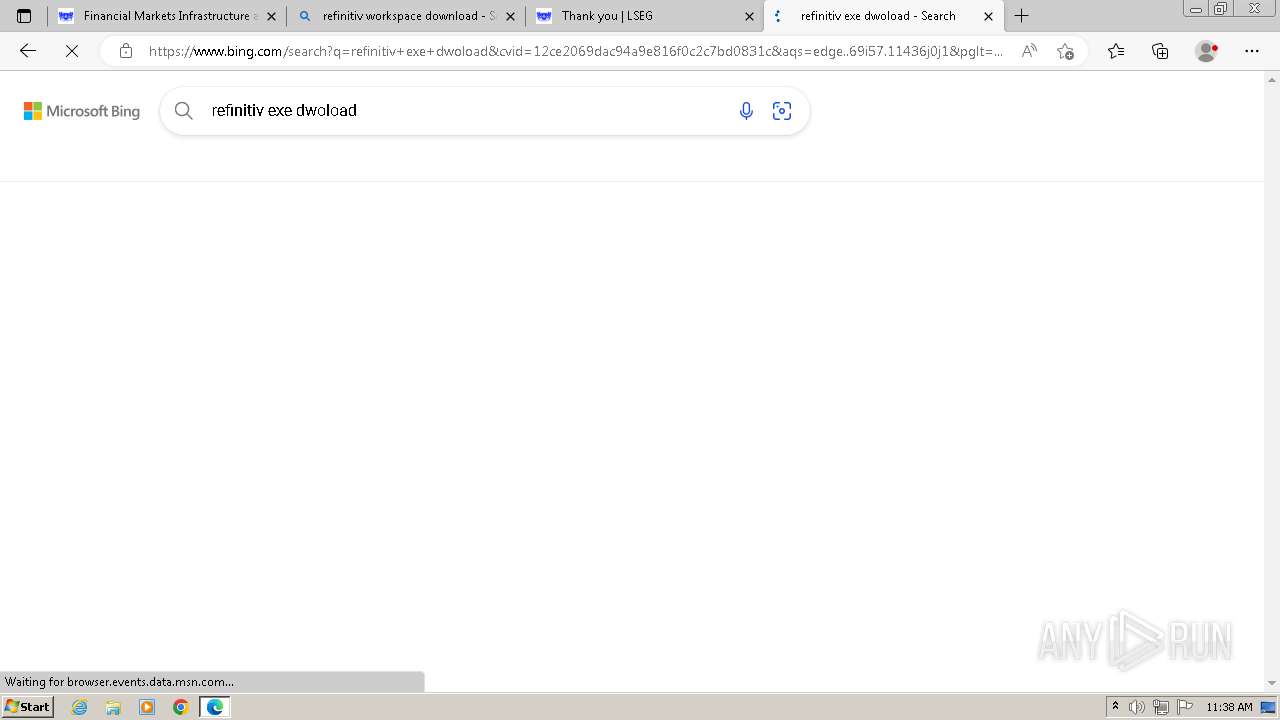Show hidden system tray icons

coord(1115,706)
